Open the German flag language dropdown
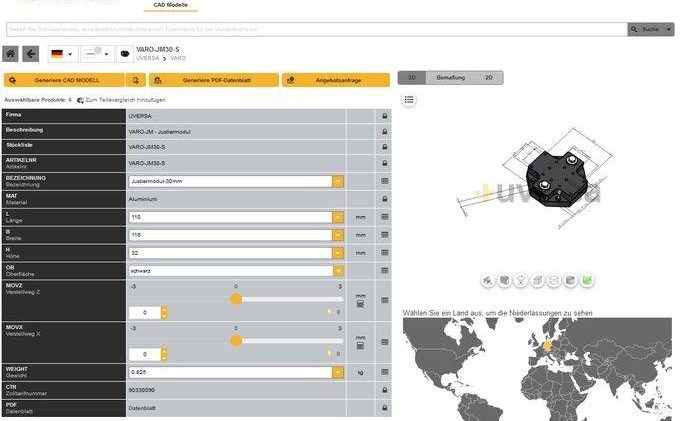Image resolution: width=680 pixels, height=421 pixels. click(x=61, y=54)
